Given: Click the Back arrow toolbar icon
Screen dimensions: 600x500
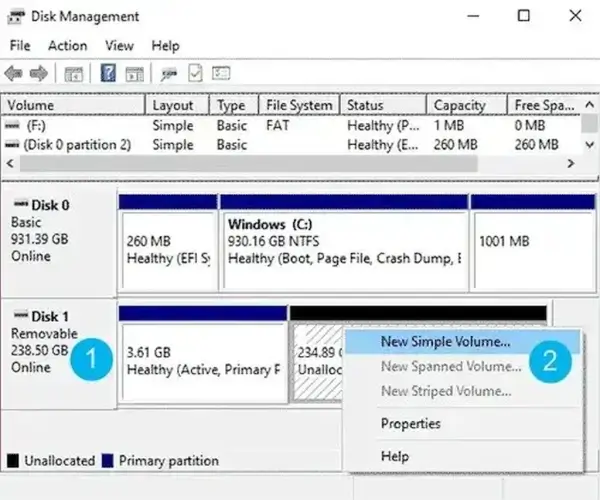Looking at the screenshot, I should click(x=14, y=73).
